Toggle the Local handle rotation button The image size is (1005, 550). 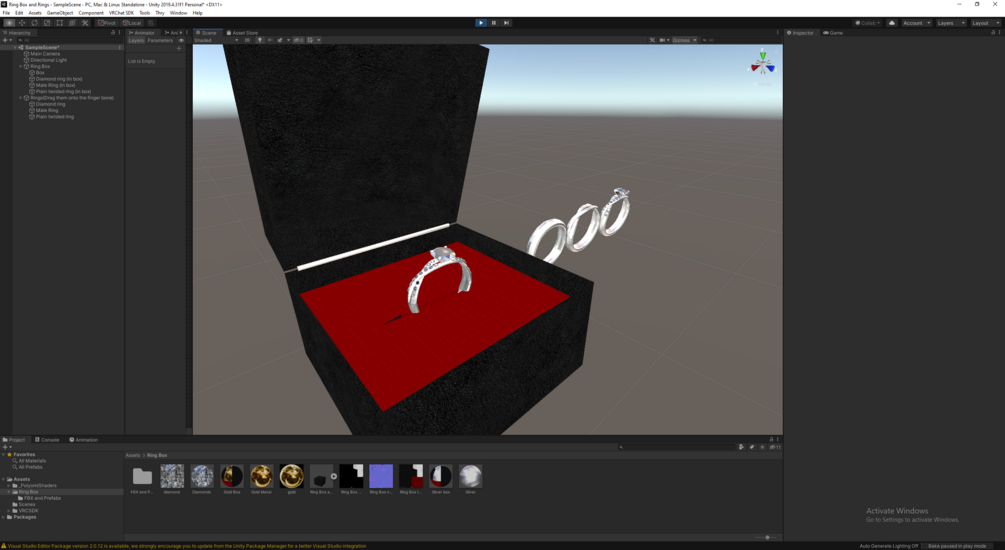click(132, 22)
